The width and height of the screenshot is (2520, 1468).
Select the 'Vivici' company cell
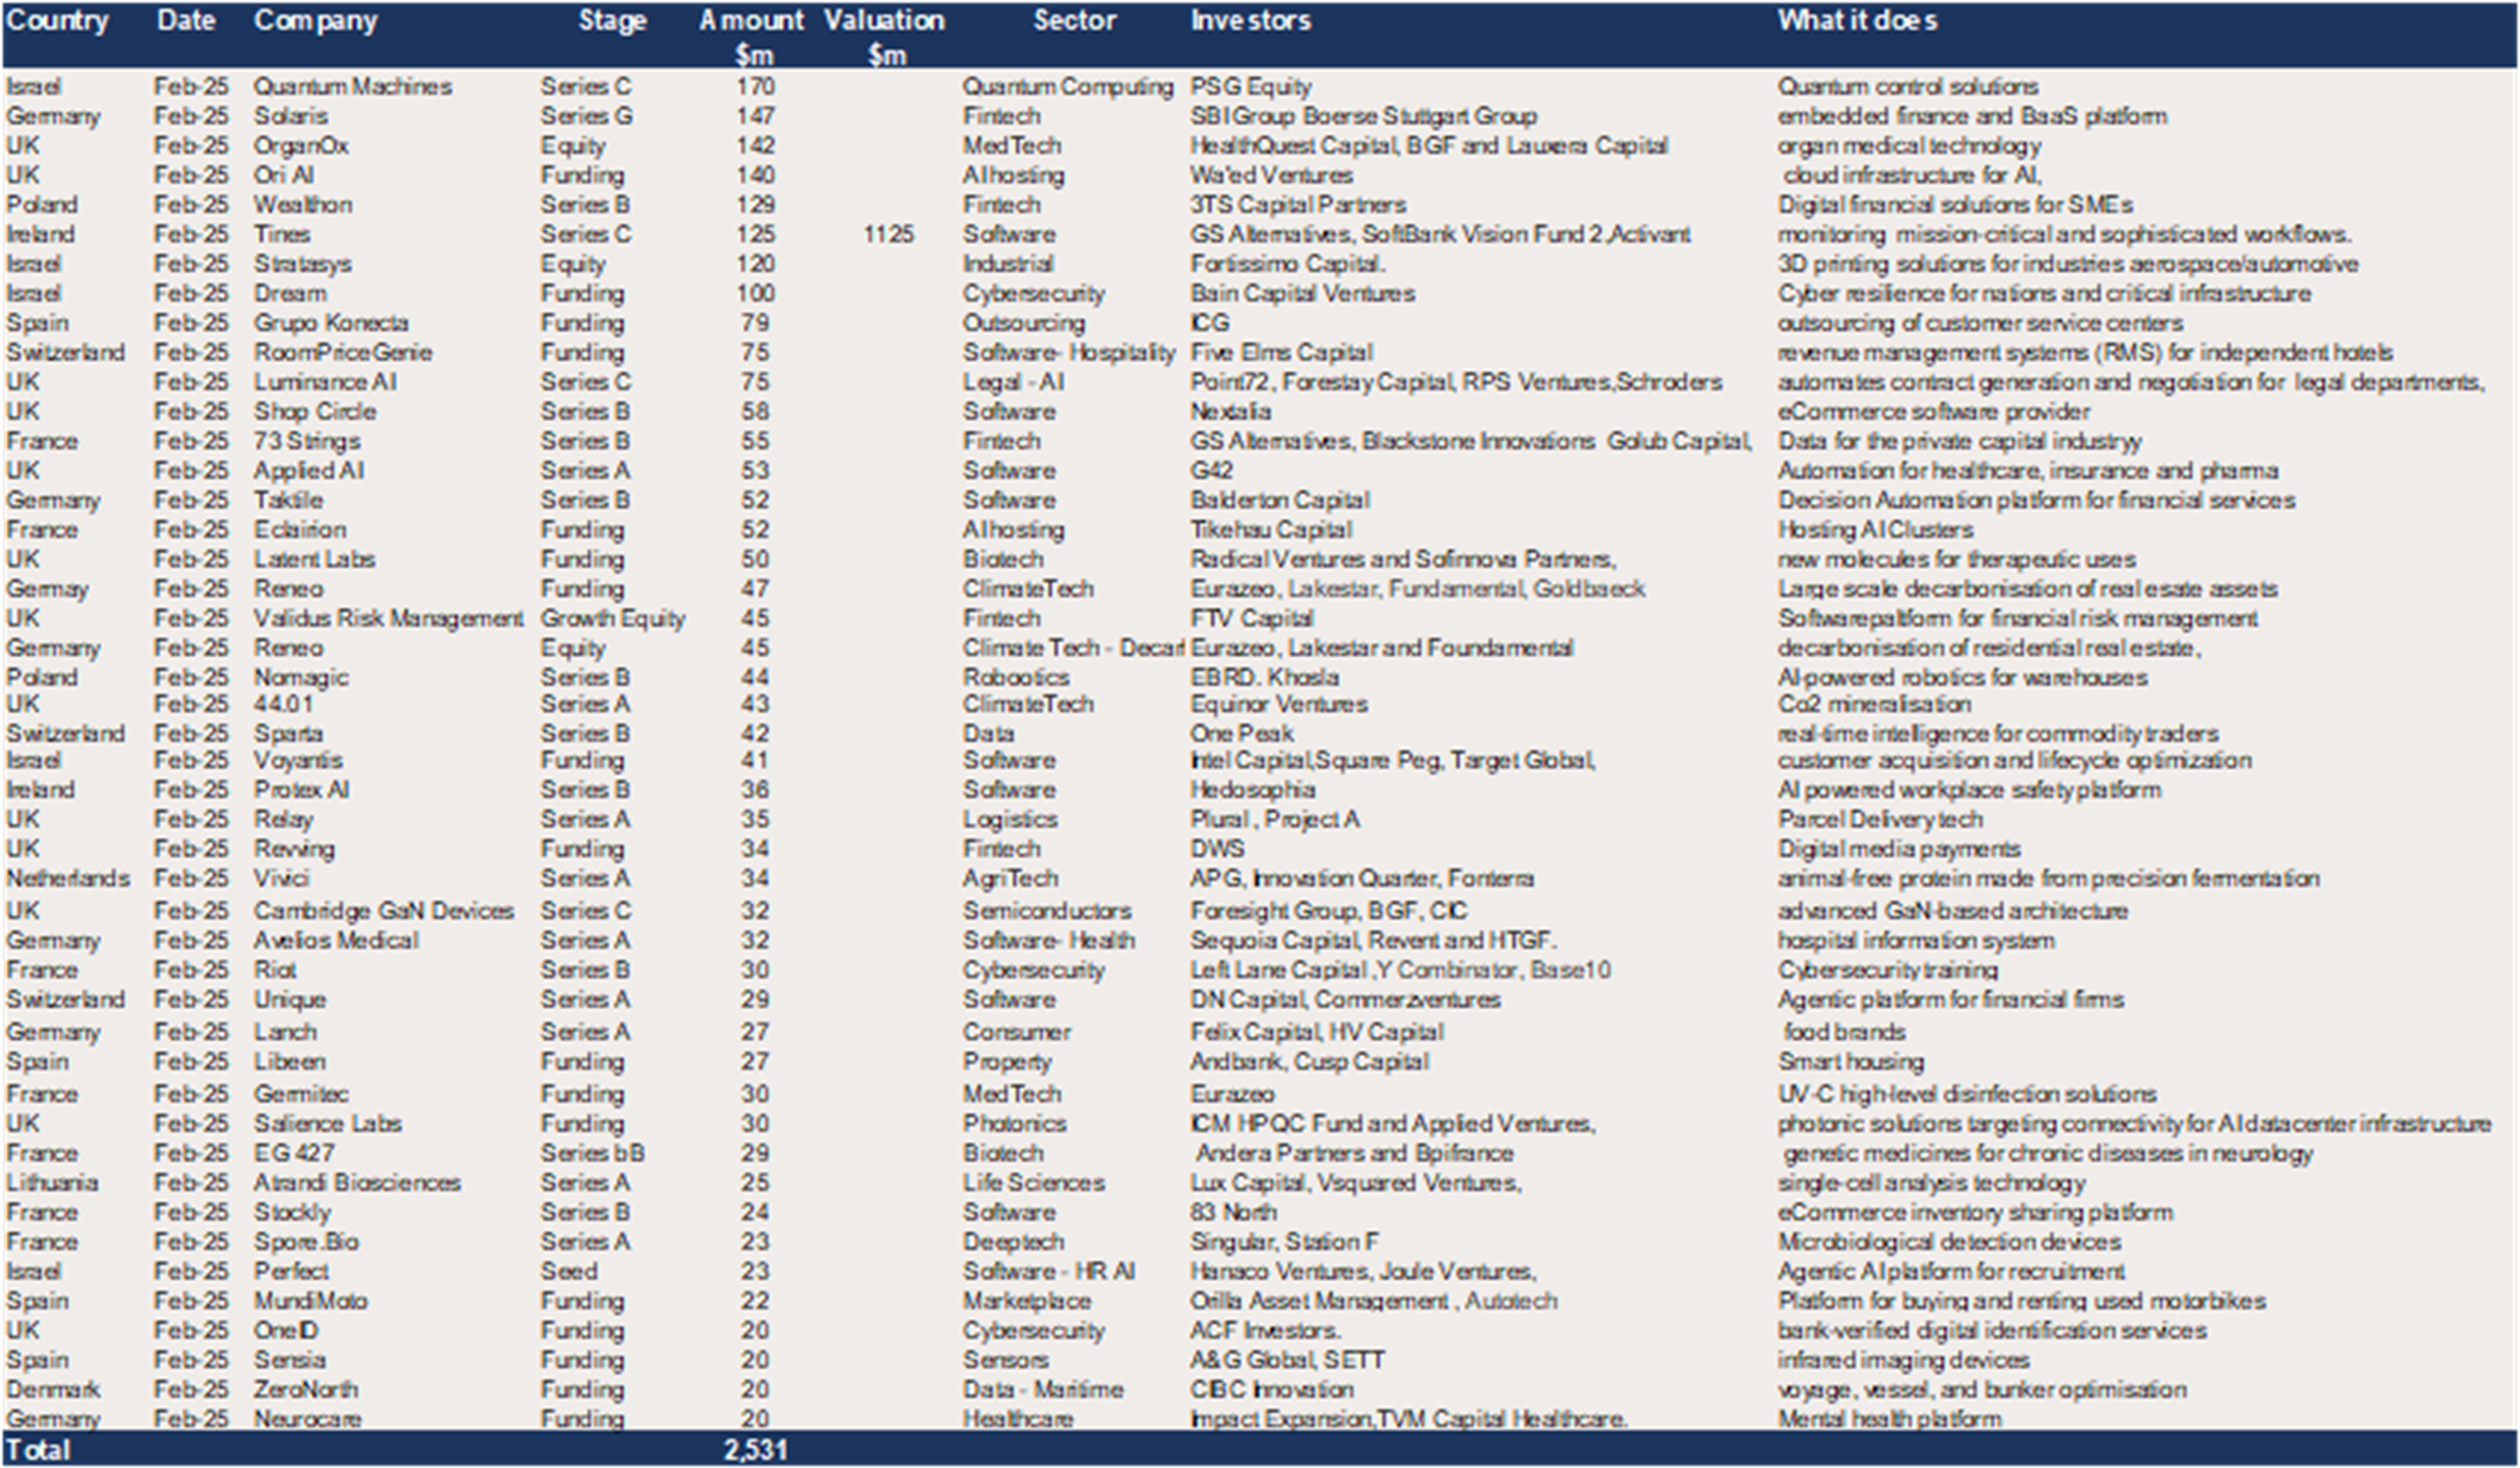(x=281, y=879)
